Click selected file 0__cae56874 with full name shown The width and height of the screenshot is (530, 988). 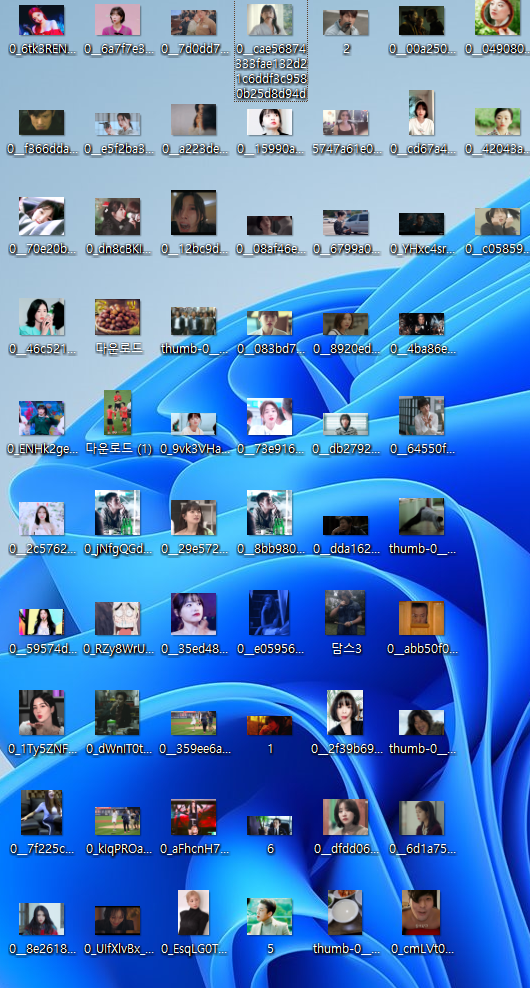[270, 20]
